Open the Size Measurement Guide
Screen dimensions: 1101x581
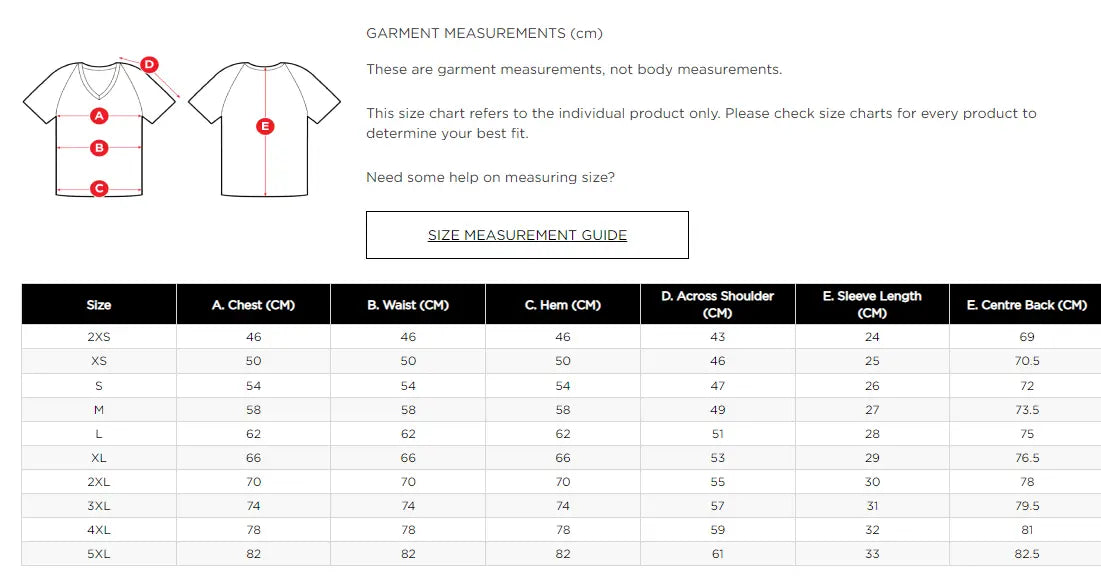pos(527,235)
